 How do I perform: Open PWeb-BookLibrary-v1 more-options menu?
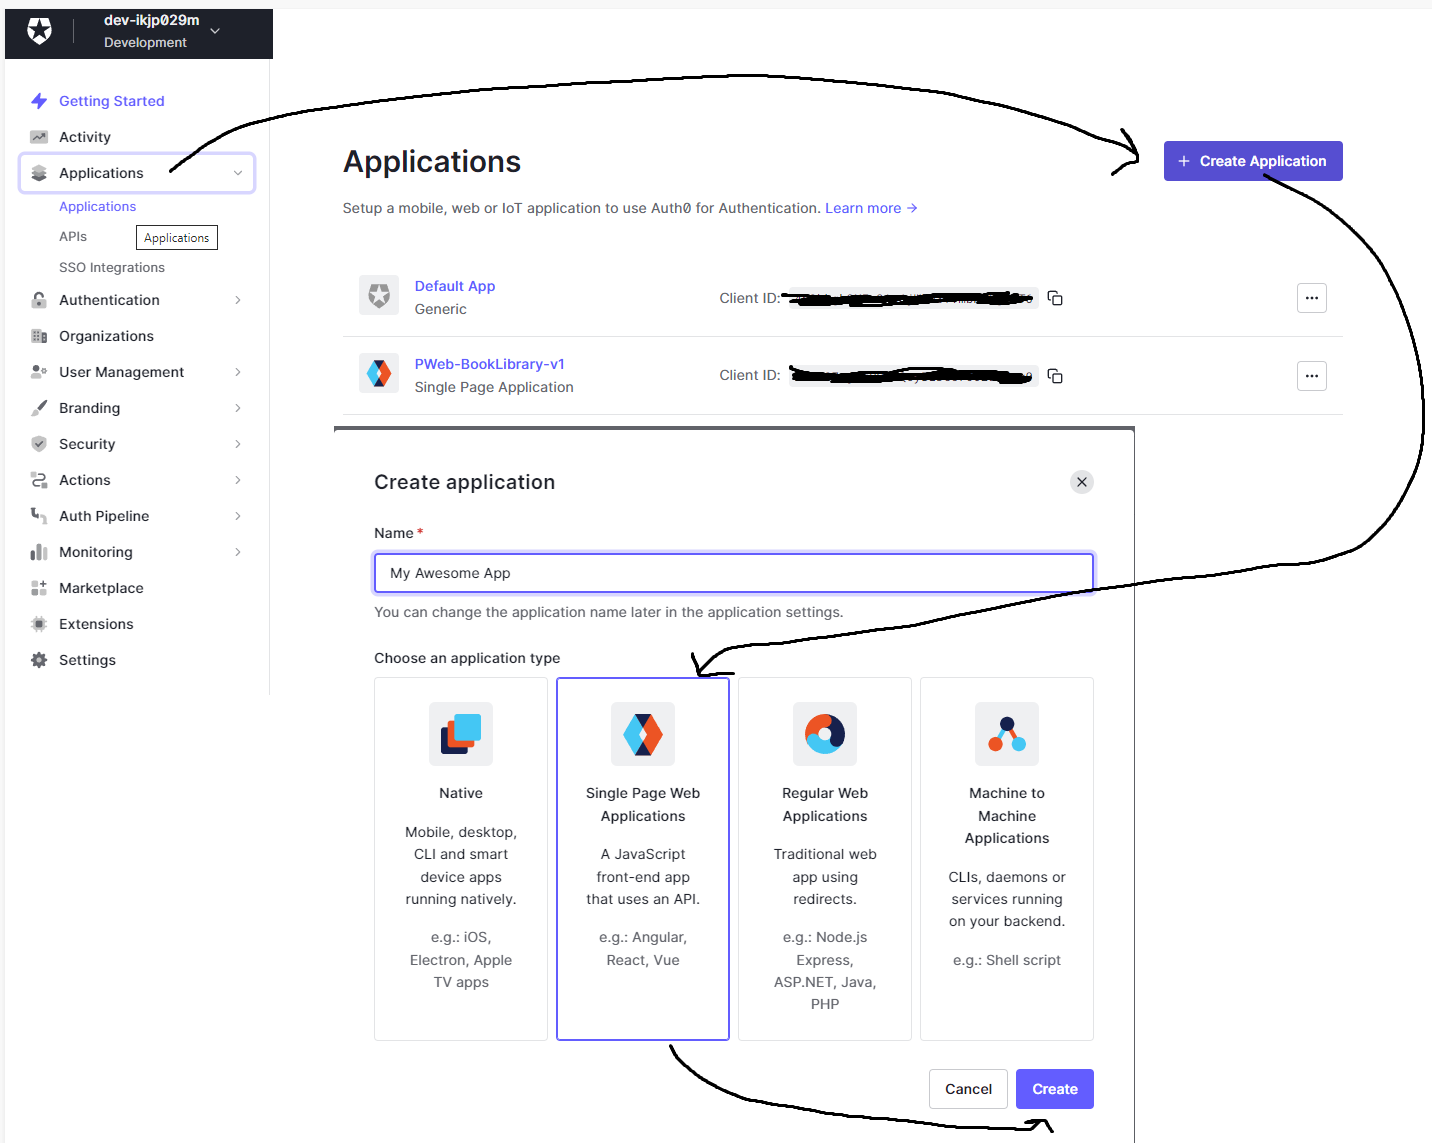tap(1311, 376)
